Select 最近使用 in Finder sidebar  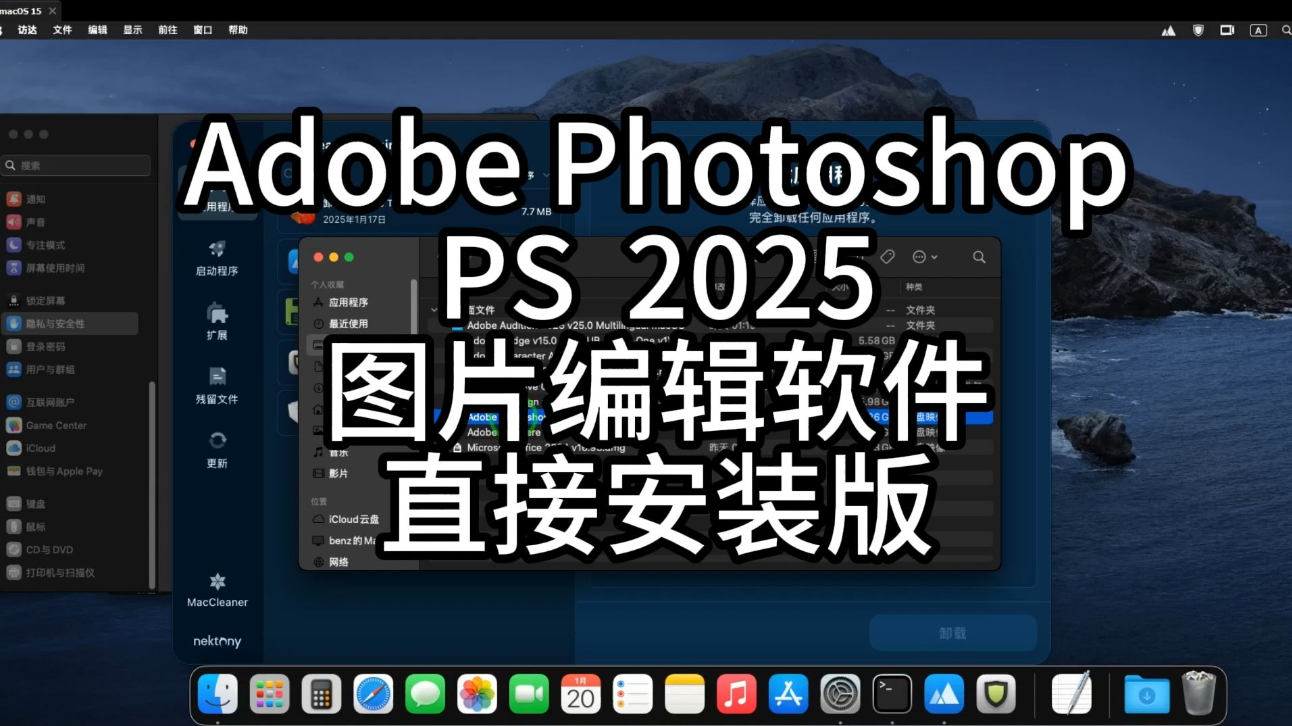click(x=340, y=323)
